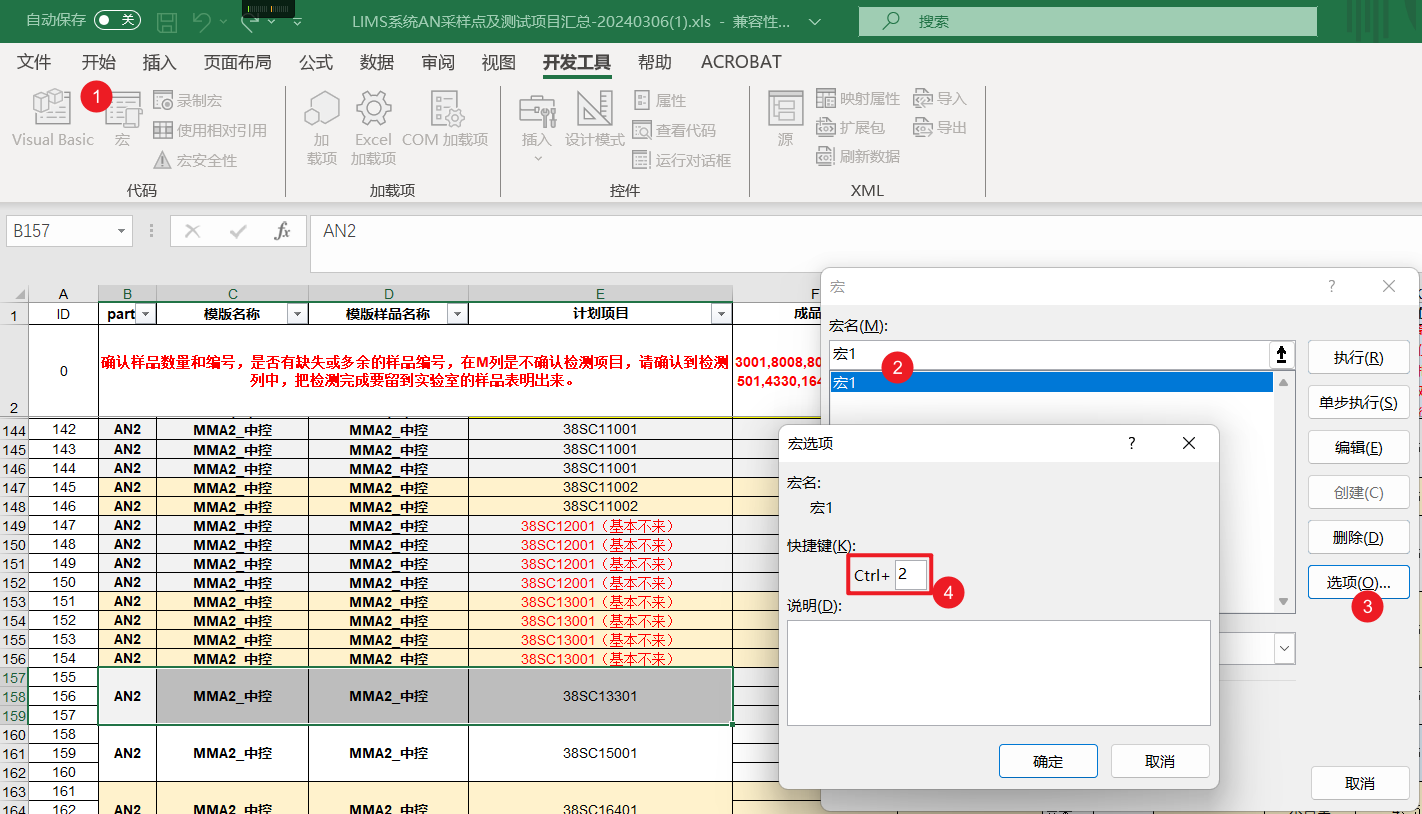Image resolution: width=1422 pixels, height=814 pixels.
Task: Toggle 设计模式 design mode icon
Action: tap(594, 118)
